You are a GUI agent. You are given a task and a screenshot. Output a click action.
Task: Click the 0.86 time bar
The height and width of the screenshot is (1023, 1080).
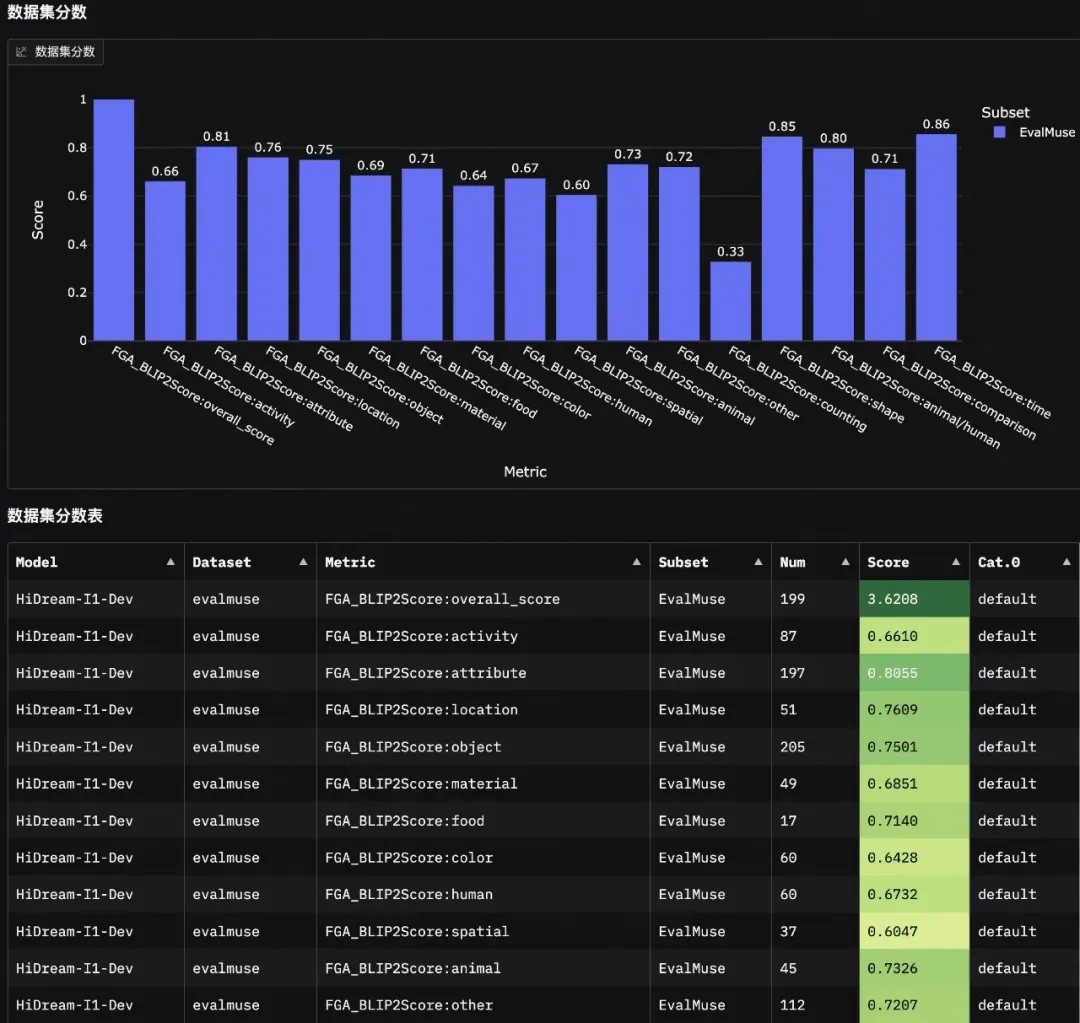tap(936, 237)
